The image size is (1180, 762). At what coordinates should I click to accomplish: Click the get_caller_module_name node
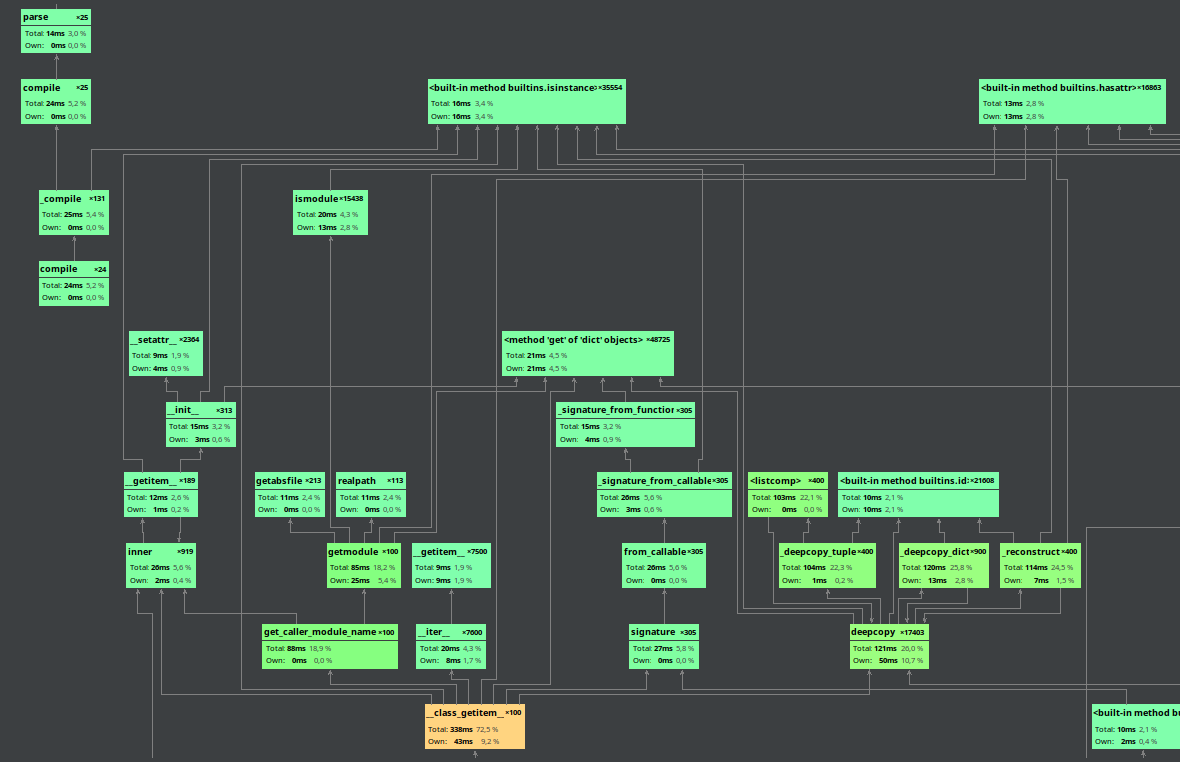pyautogui.click(x=330, y=645)
